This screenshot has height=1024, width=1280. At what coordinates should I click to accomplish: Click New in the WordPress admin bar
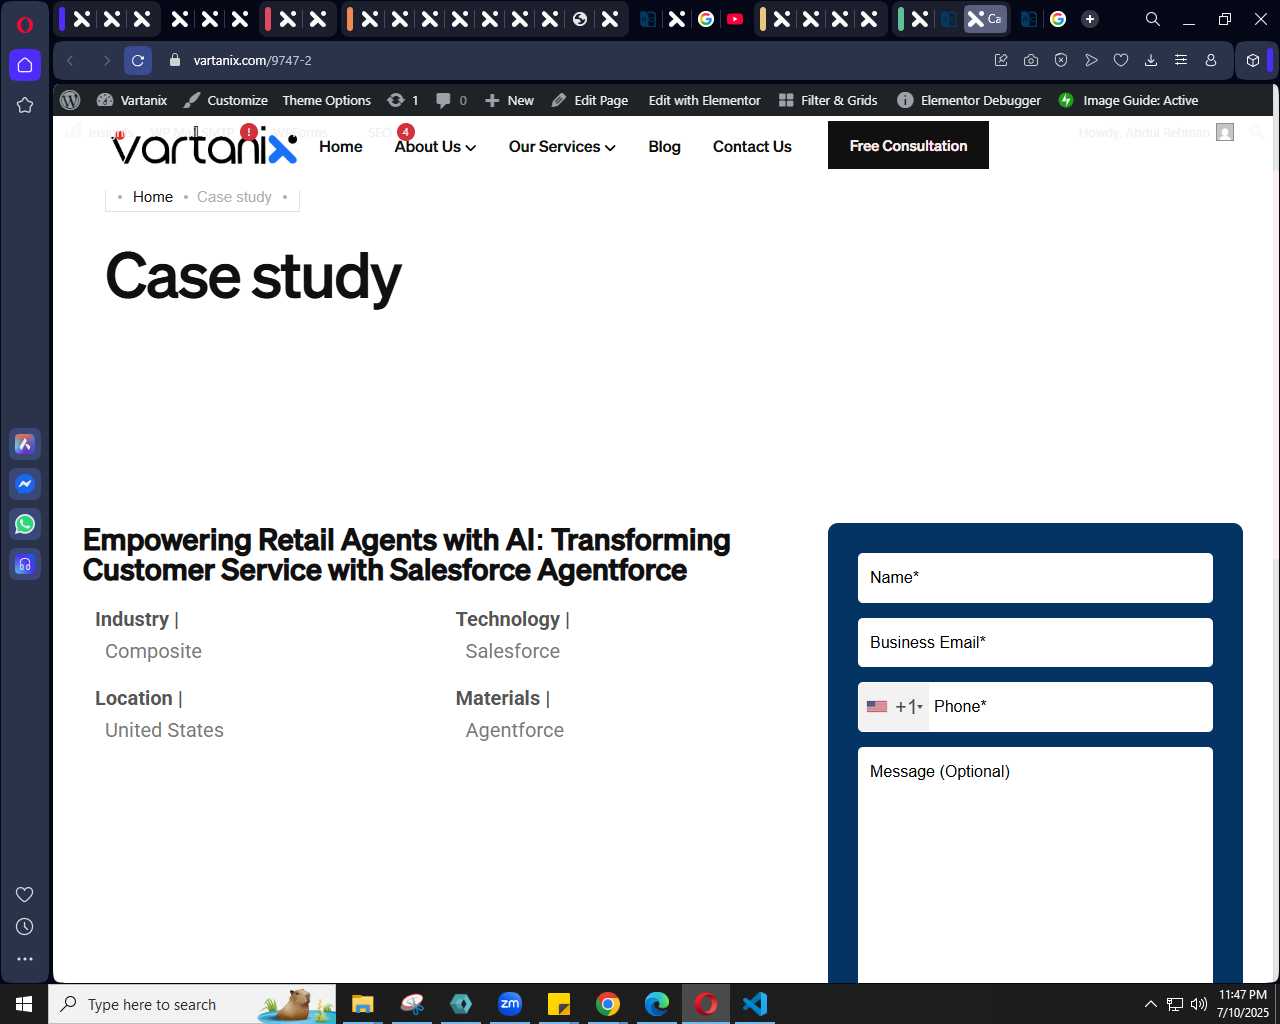click(509, 100)
